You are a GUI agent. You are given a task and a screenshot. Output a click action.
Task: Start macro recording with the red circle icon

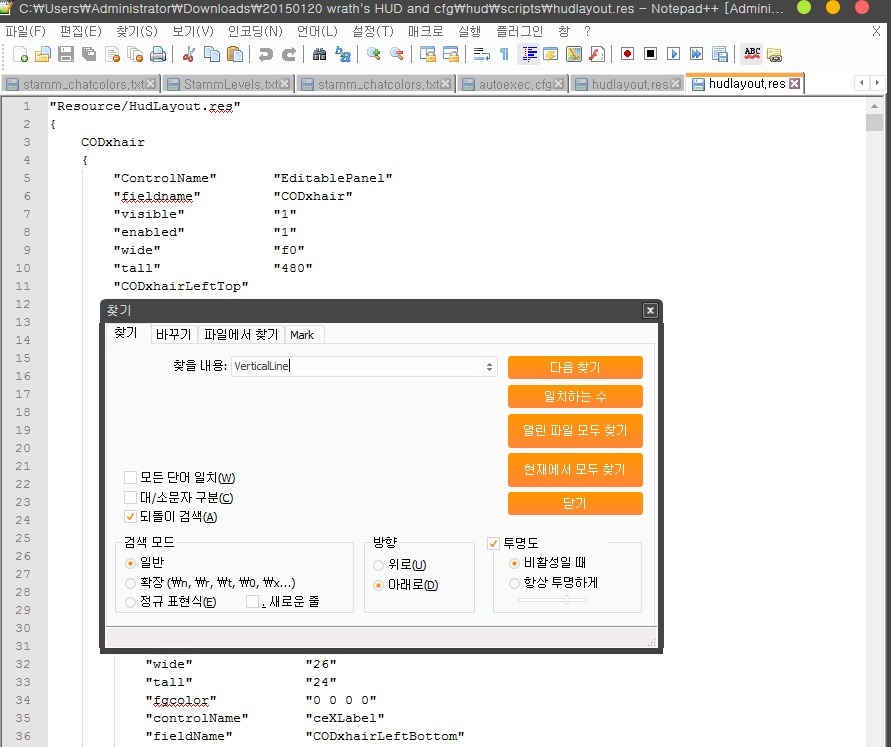click(x=627, y=54)
